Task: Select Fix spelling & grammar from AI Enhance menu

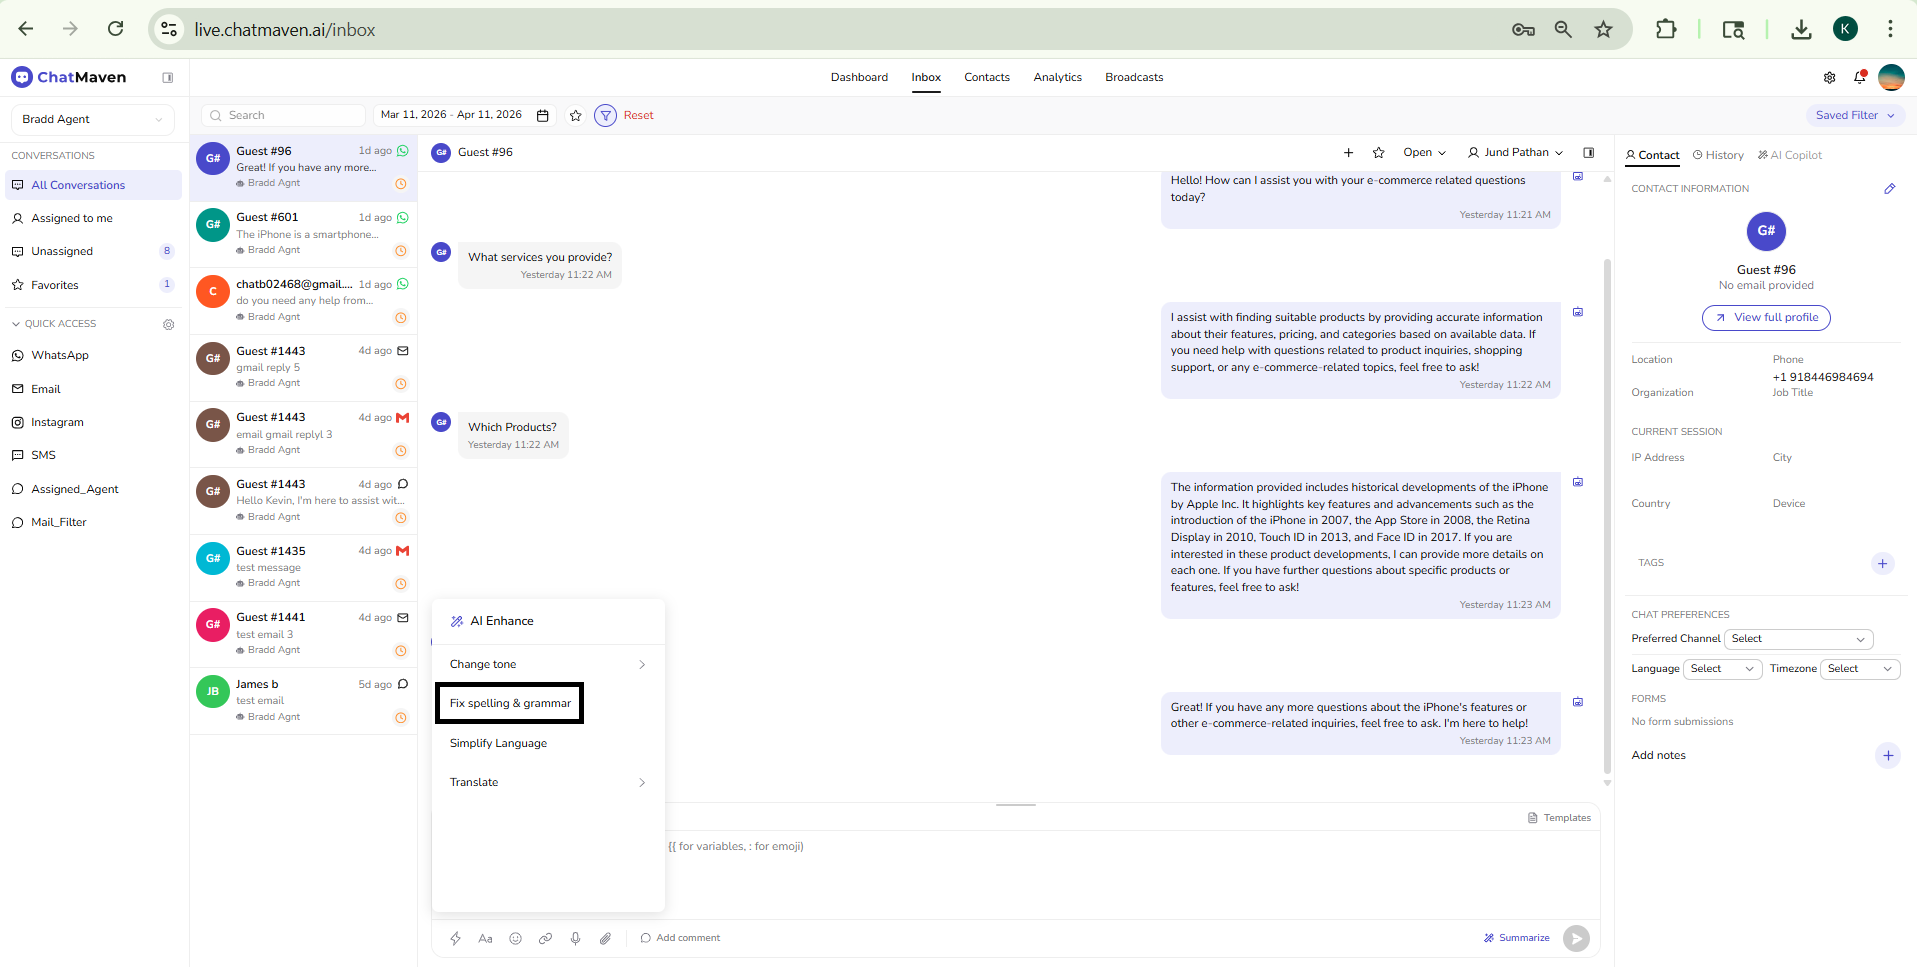Action: pos(508,703)
